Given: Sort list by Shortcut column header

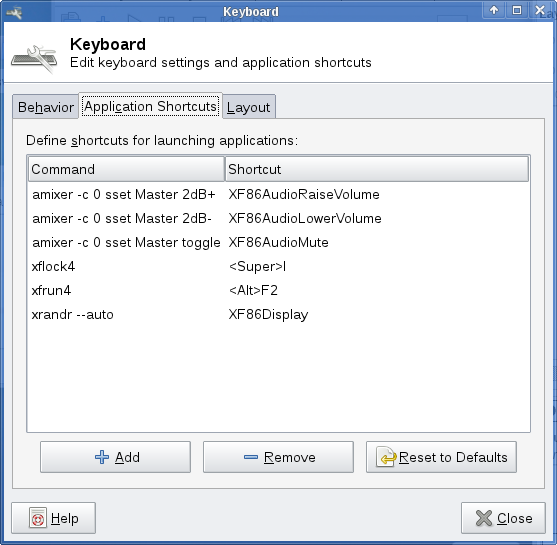Looking at the screenshot, I should 377,169.
